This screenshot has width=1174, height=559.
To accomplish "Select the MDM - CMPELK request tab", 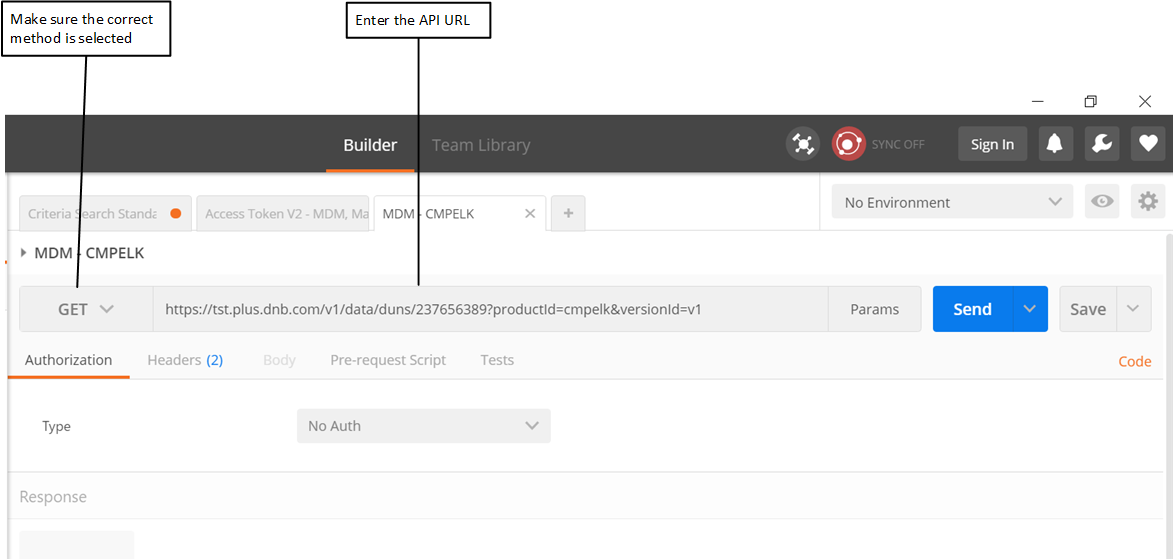I will [x=460, y=213].
